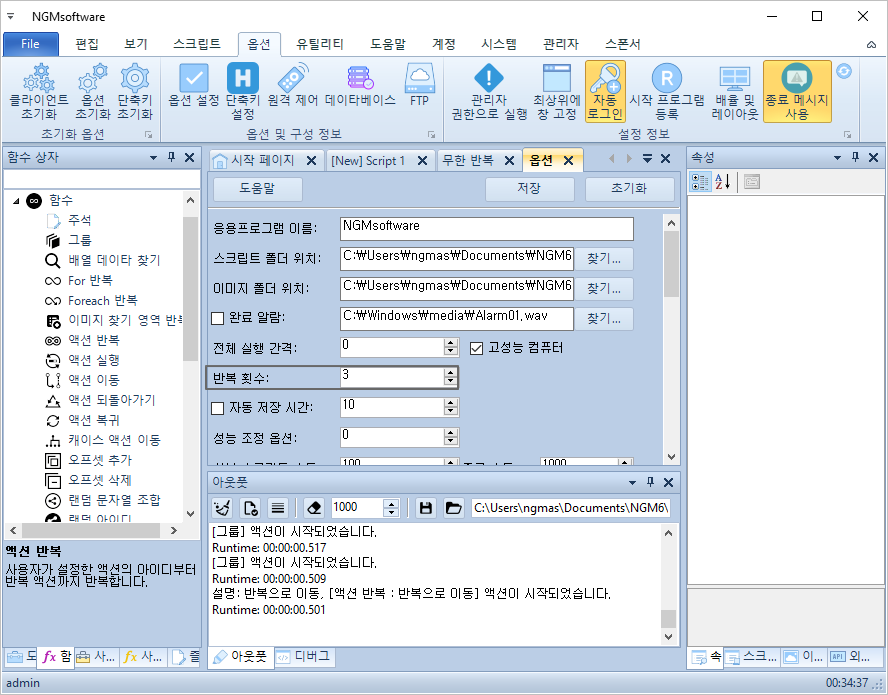The width and height of the screenshot is (888, 695).
Task: Click property pages icon in 속성 panel
Action: [752, 182]
